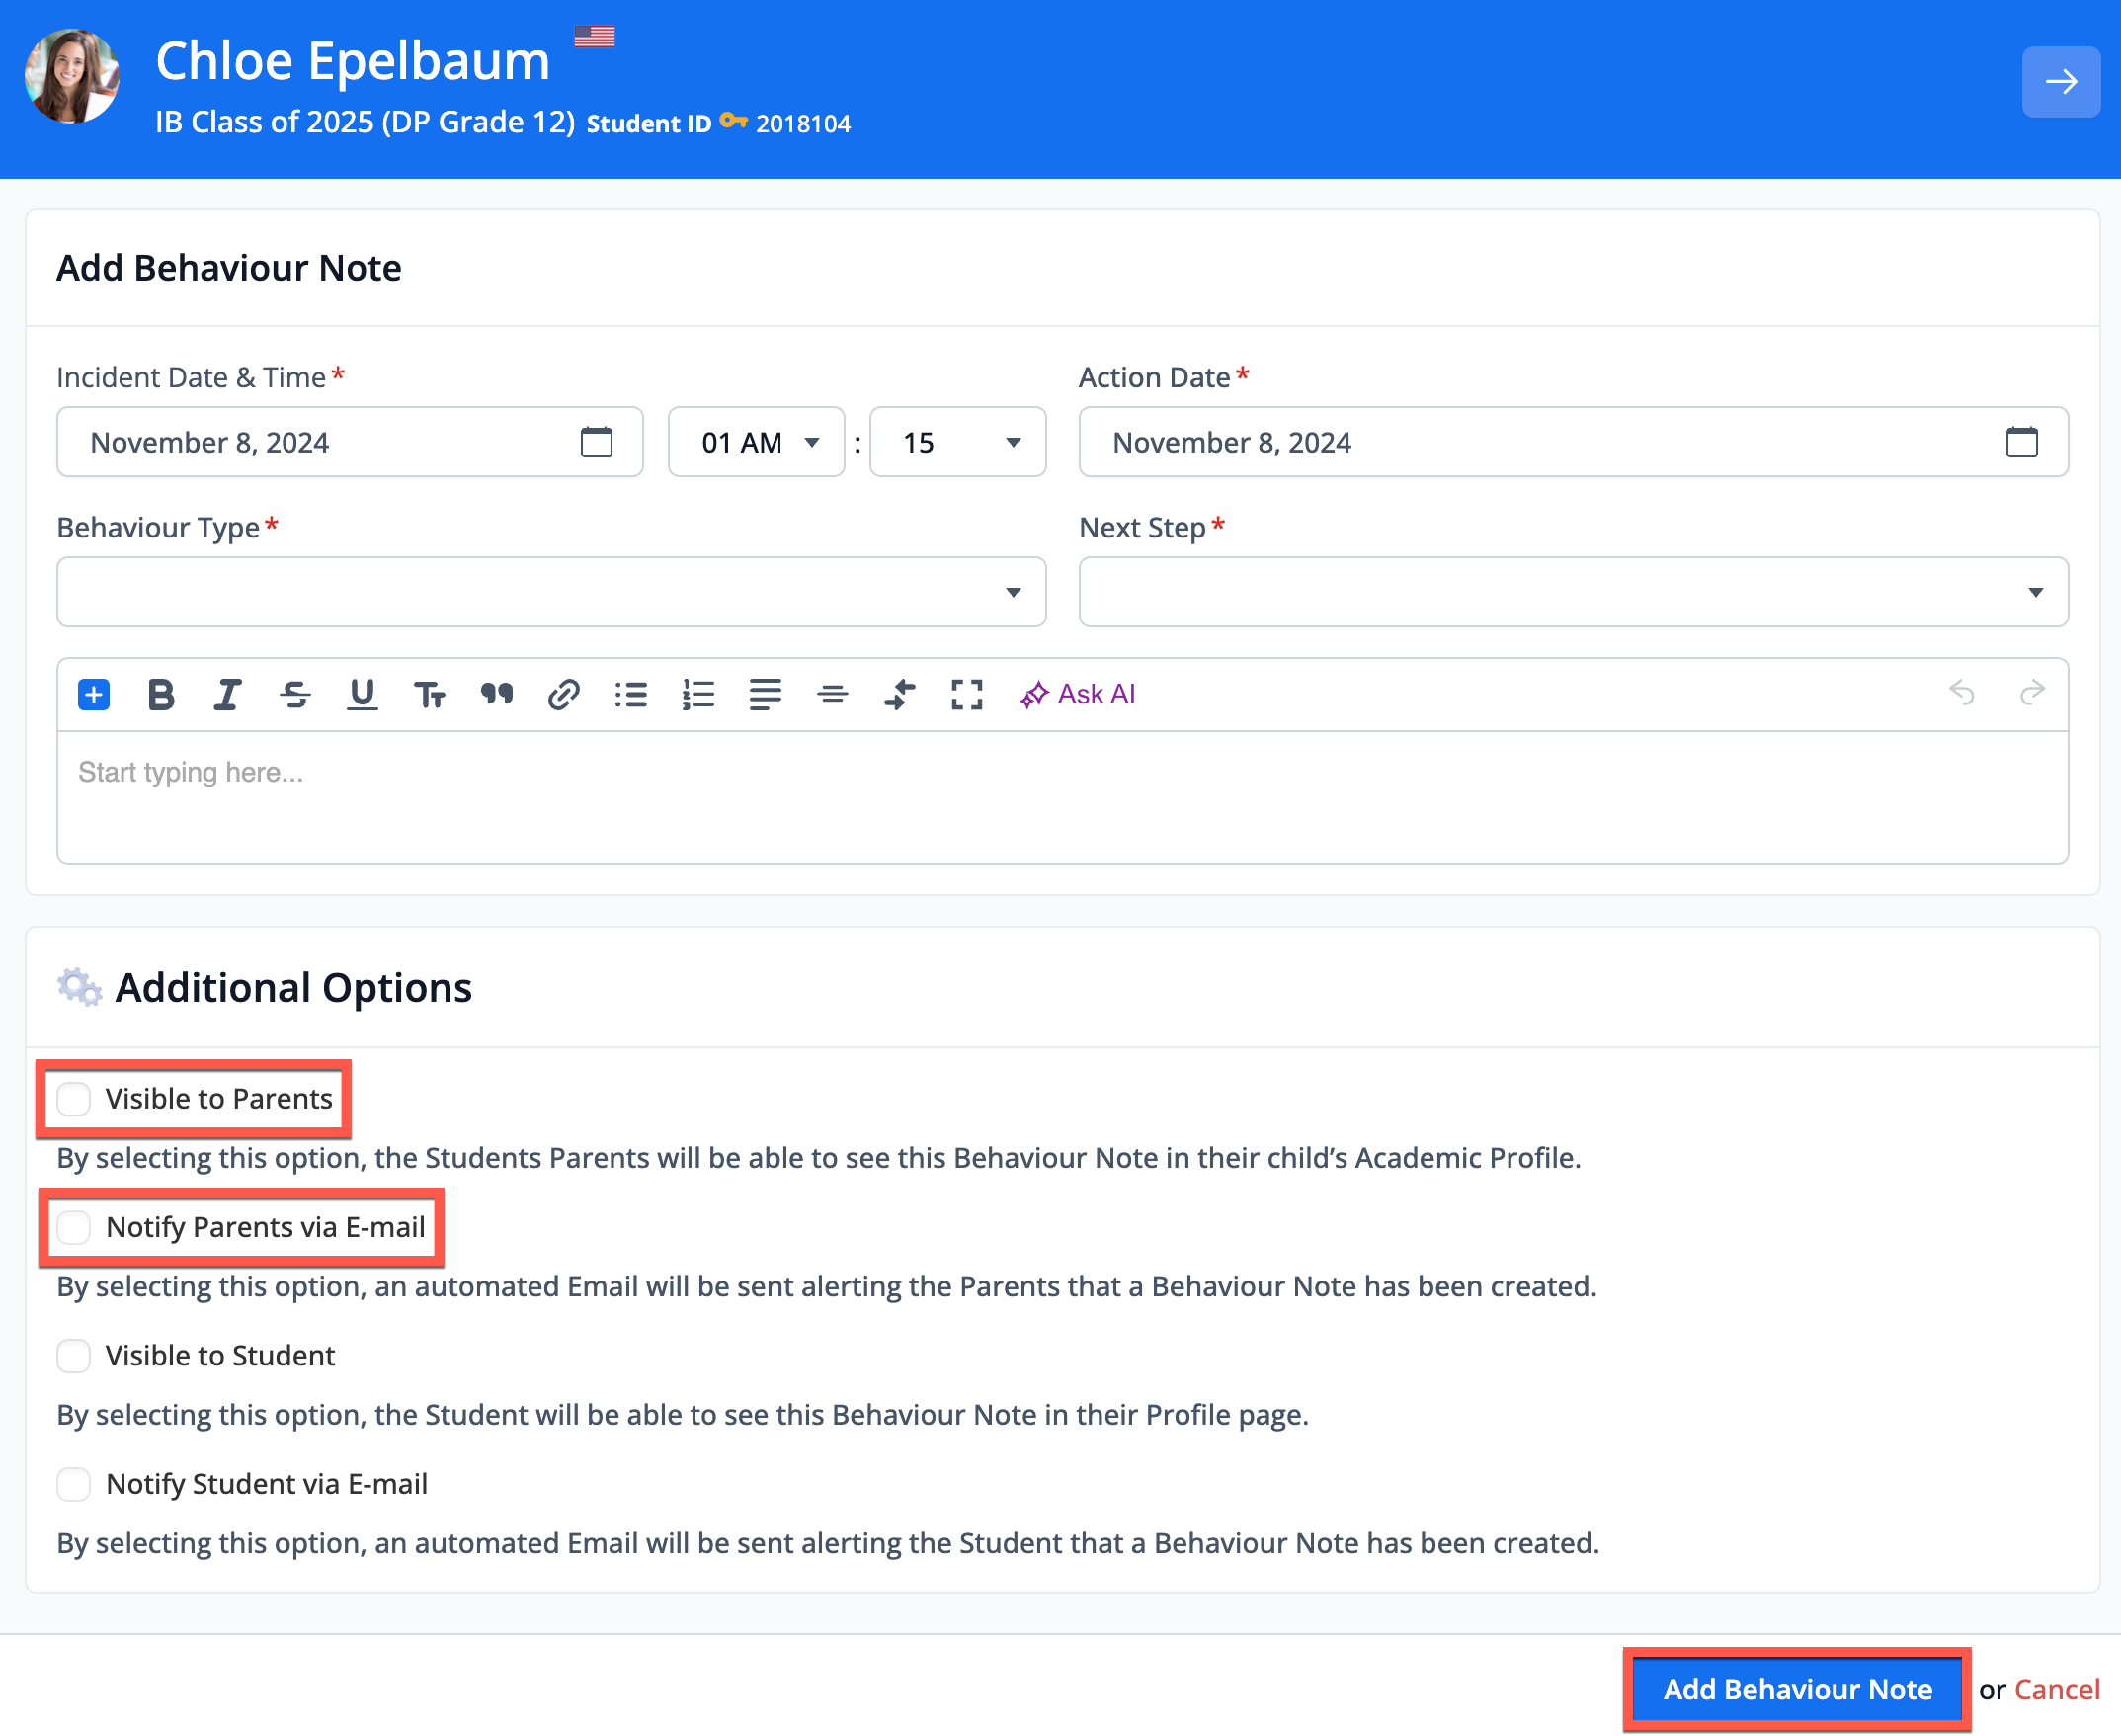Insert a numbered list
This screenshot has width=2121, height=1736.
click(697, 694)
